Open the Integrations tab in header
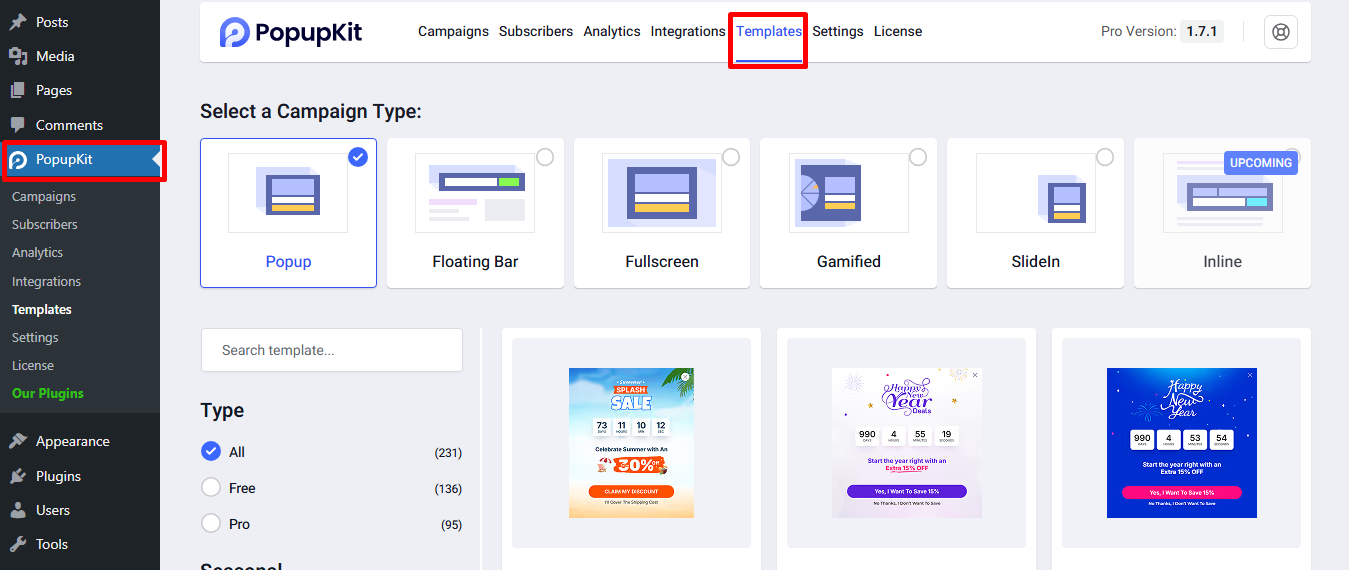Viewport: 1349px width, 570px height. 688,31
